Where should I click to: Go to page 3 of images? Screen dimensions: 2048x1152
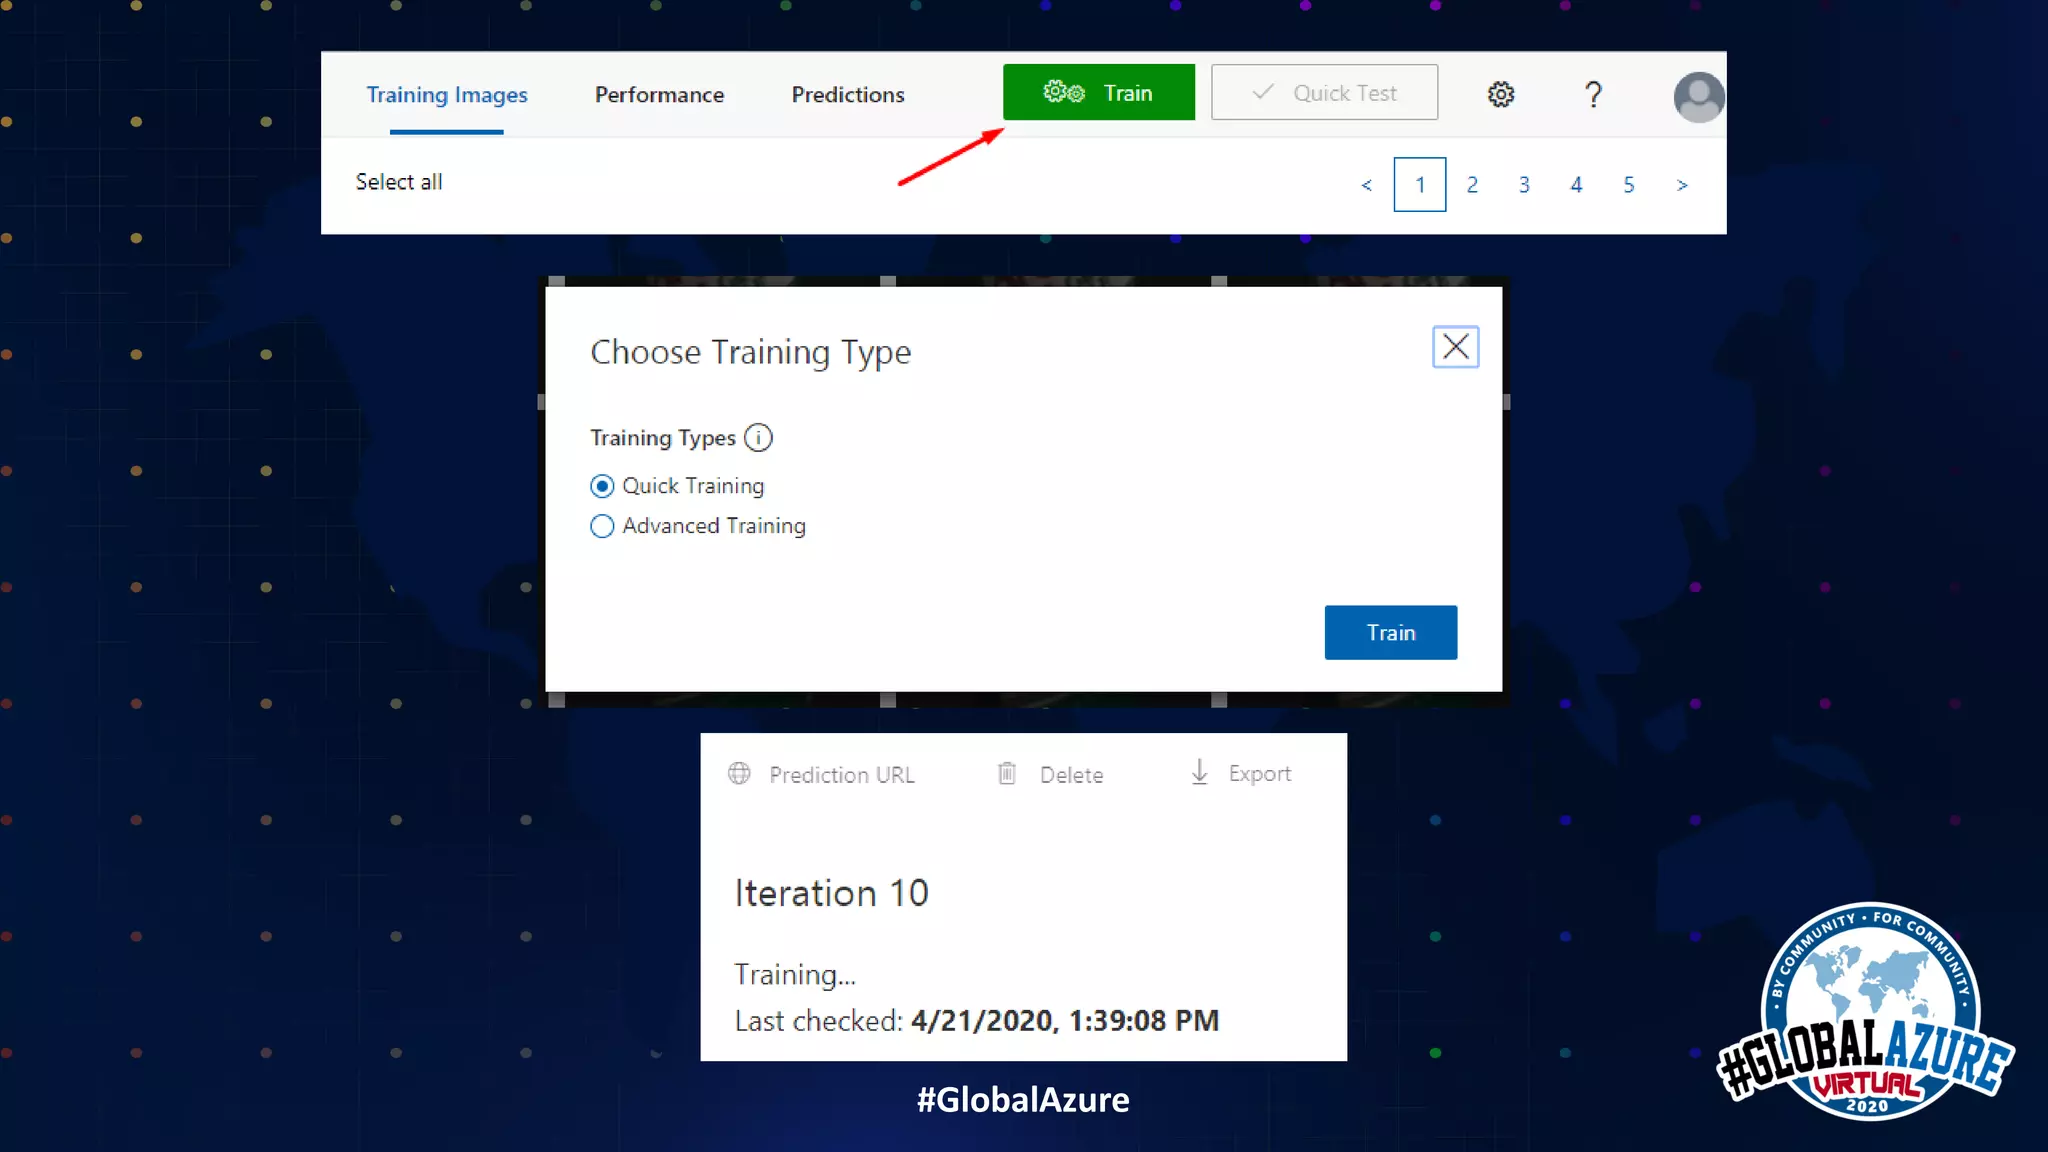1524,185
